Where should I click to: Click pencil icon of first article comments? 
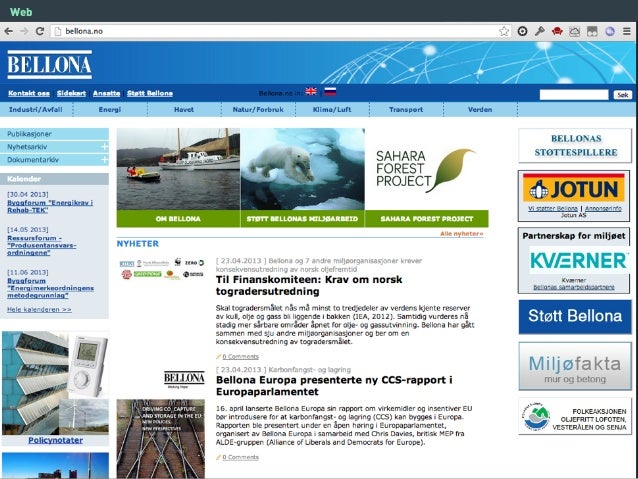[x=218, y=357]
